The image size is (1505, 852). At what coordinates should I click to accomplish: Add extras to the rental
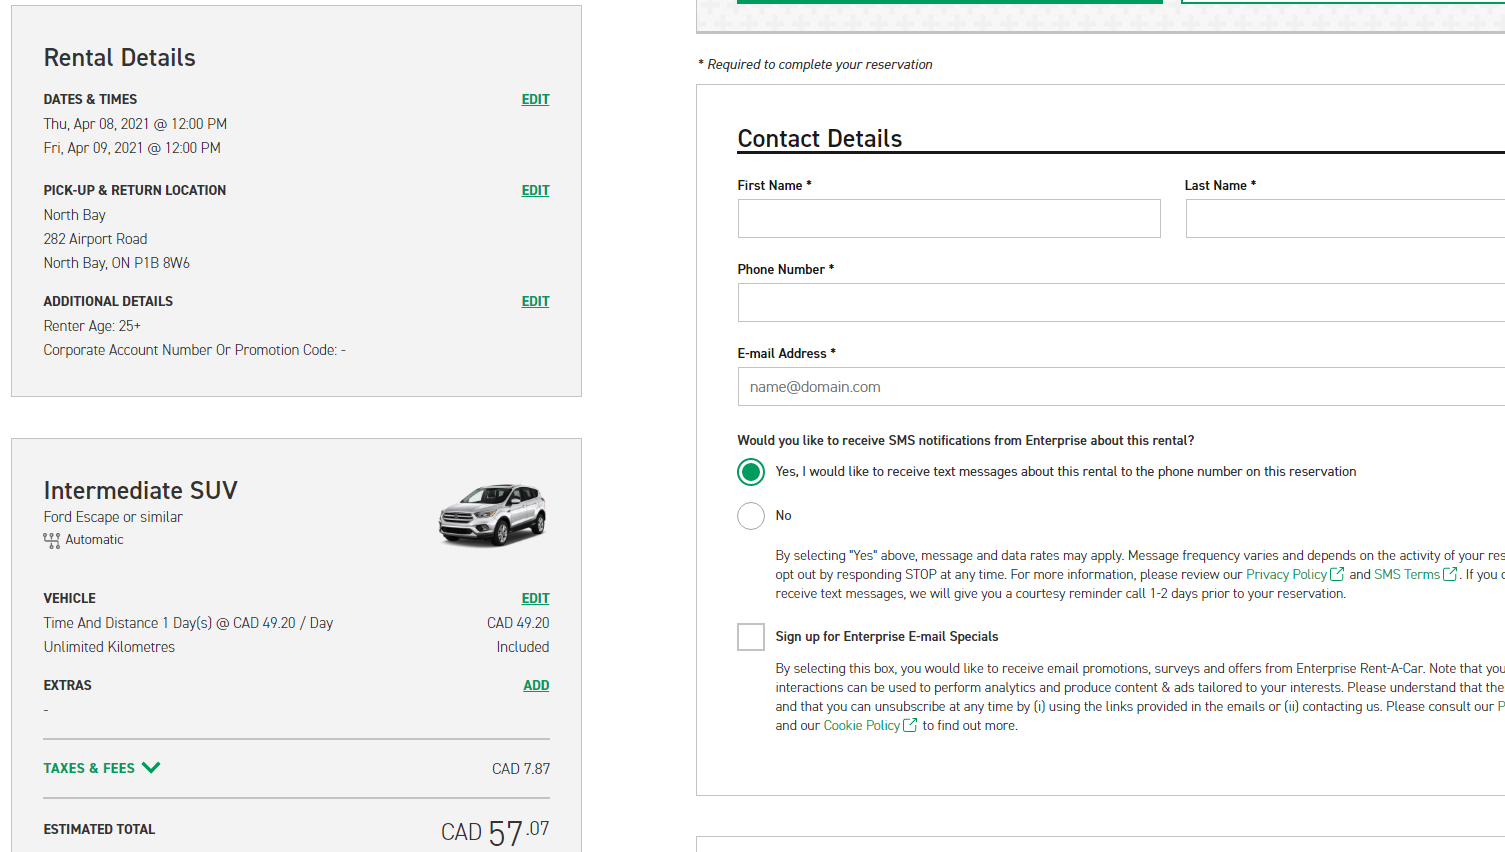(x=536, y=685)
